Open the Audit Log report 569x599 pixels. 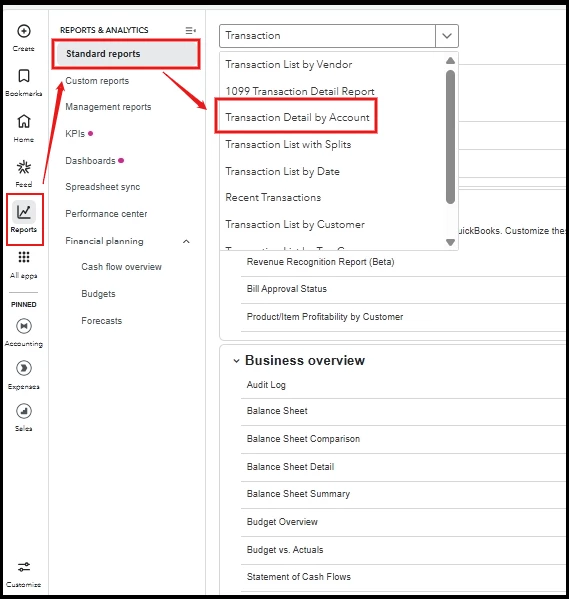click(x=266, y=385)
